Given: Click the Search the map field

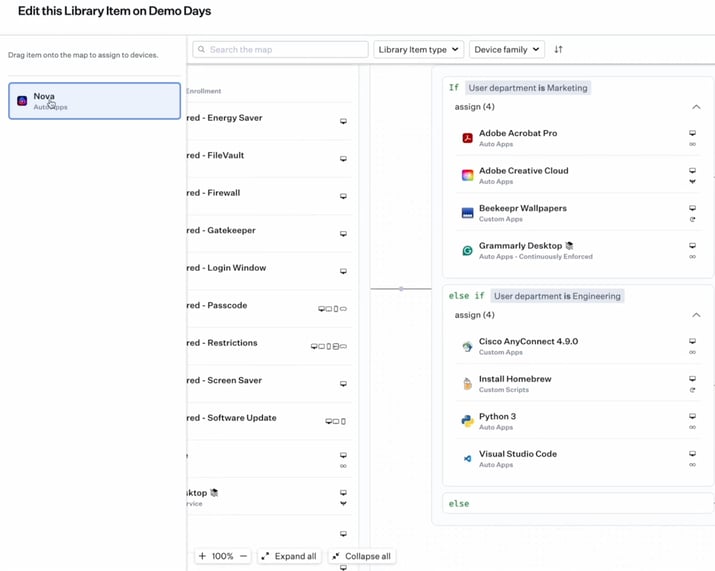Looking at the screenshot, I should pos(285,49).
